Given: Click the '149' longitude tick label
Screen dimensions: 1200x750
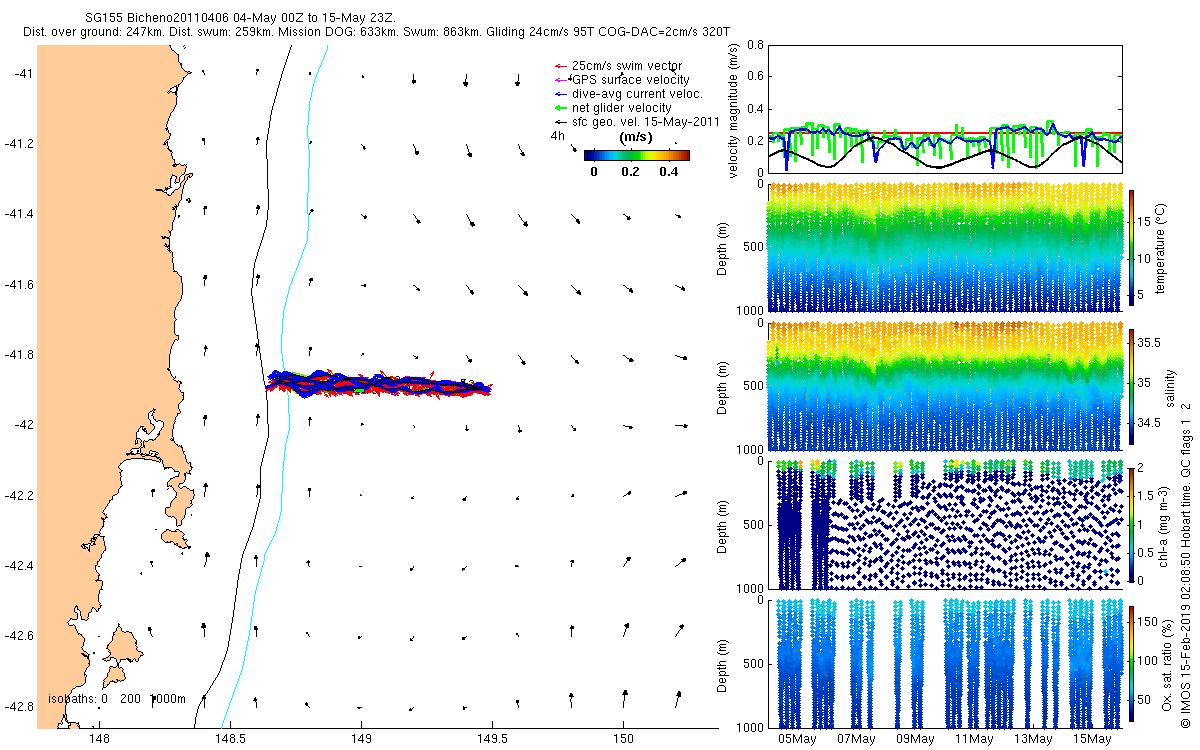Looking at the screenshot, I should (x=361, y=740).
